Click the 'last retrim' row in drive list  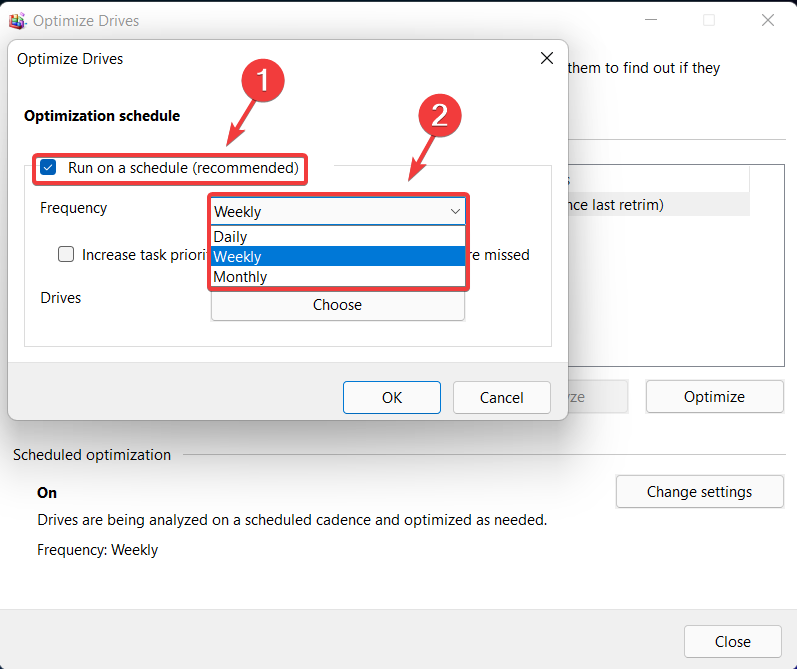(659, 204)
